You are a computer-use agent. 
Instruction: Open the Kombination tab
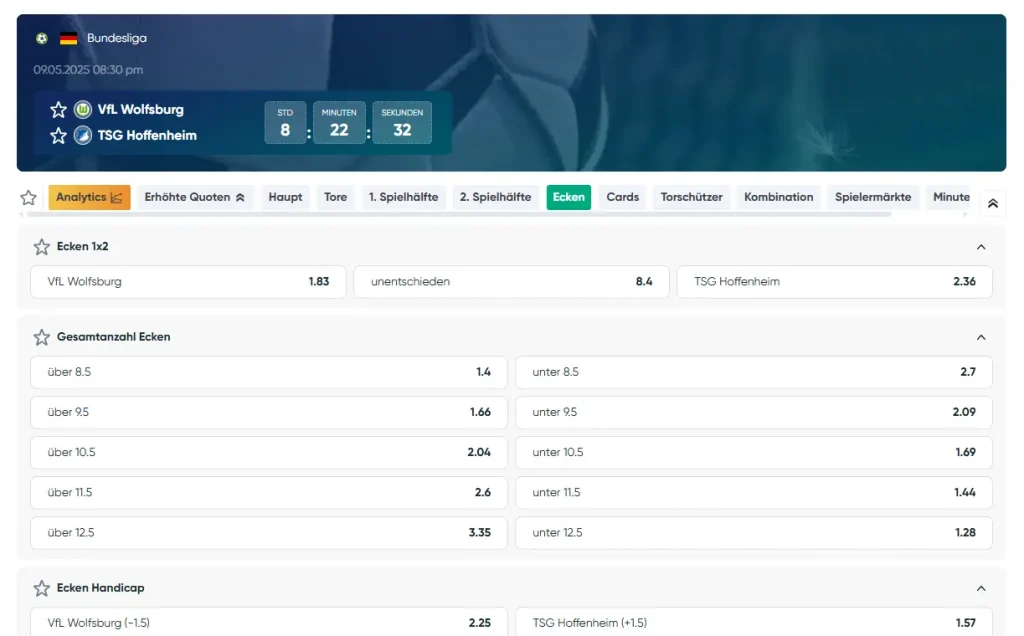tap(779, 197)
